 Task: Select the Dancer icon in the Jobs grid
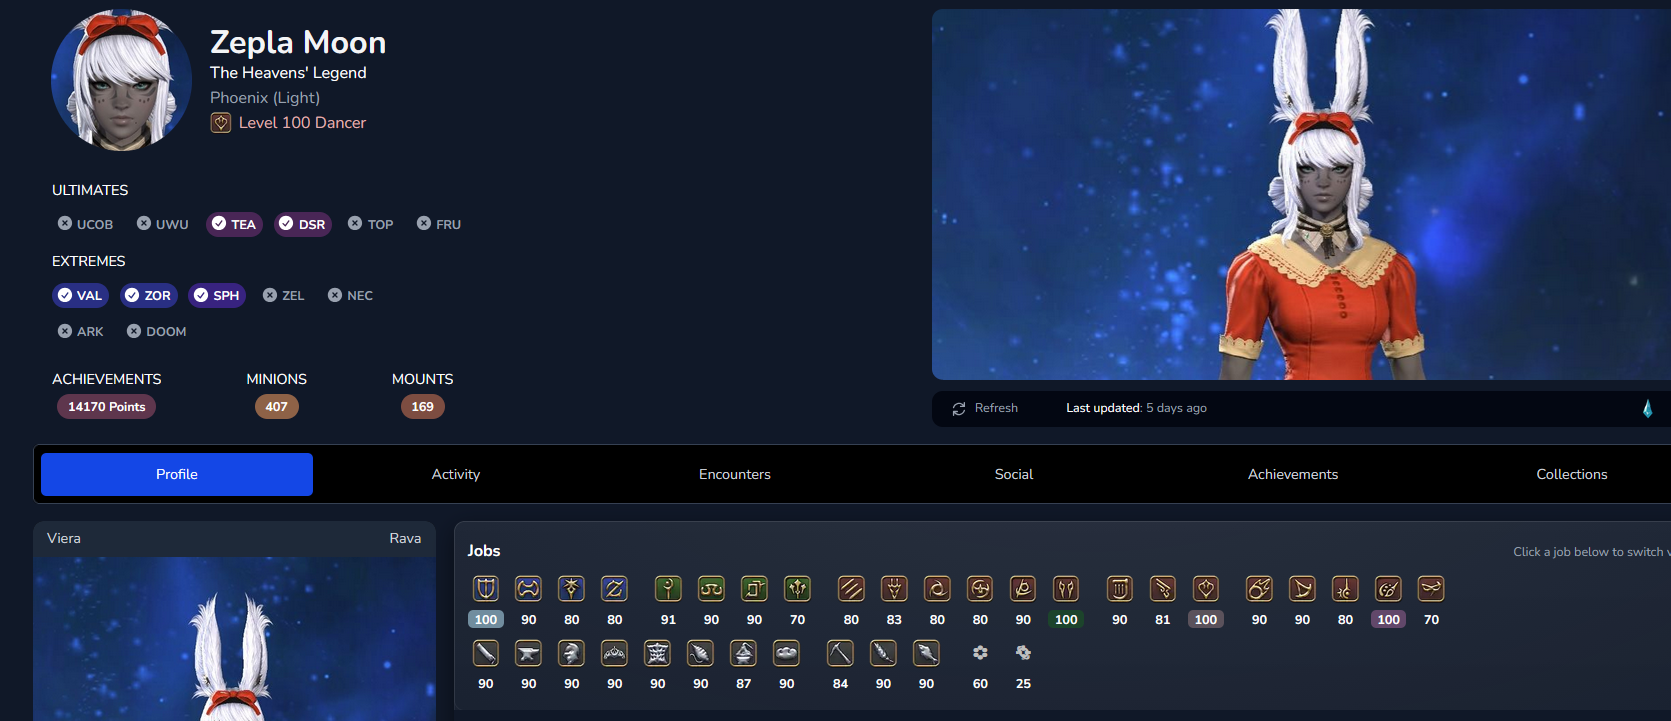[x=1206, y=588]
